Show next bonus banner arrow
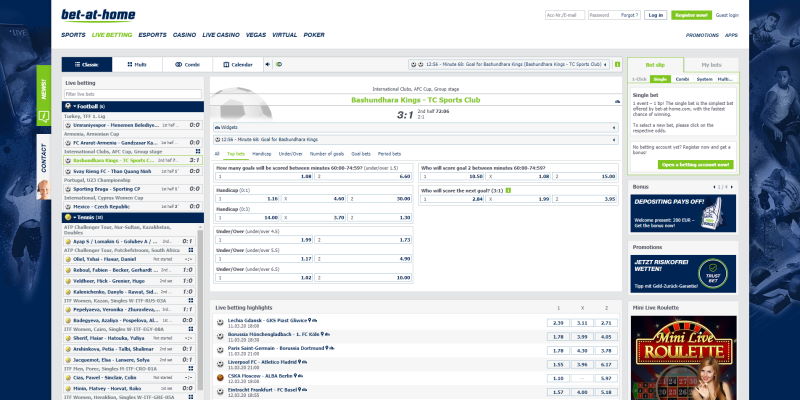 733,187
